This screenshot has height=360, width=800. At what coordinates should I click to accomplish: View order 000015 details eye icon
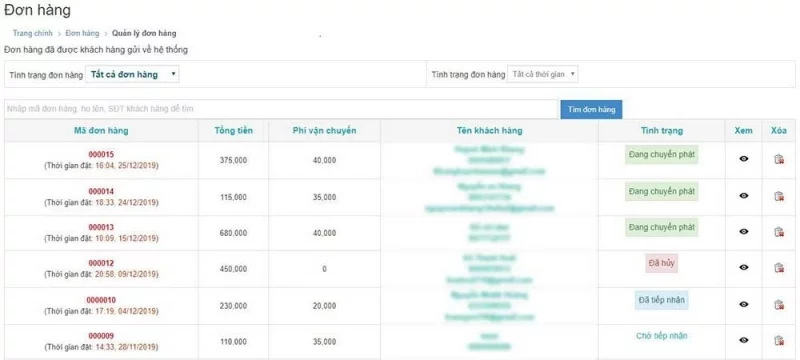pos(743,159)
